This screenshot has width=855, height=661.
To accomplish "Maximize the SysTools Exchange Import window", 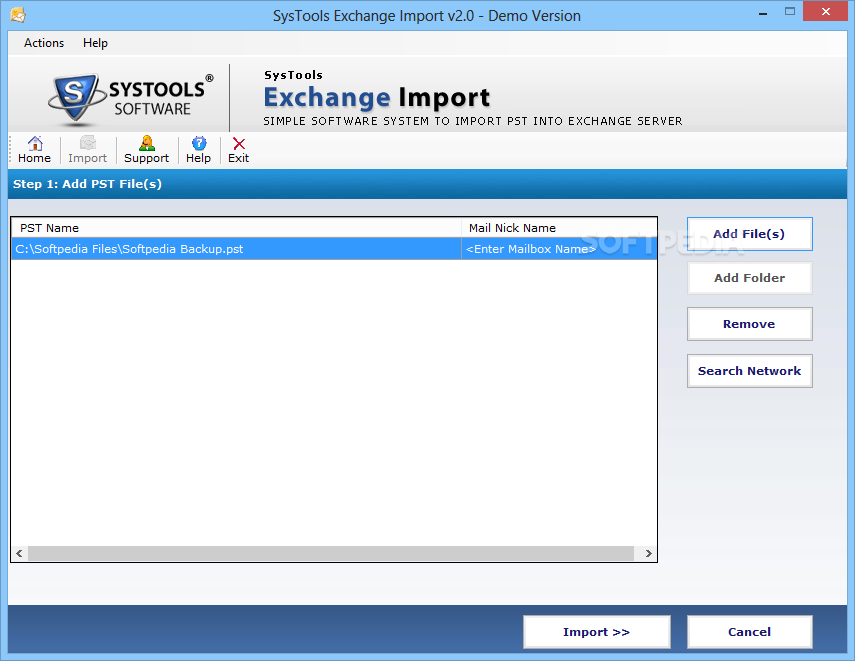I will [790, 12].
